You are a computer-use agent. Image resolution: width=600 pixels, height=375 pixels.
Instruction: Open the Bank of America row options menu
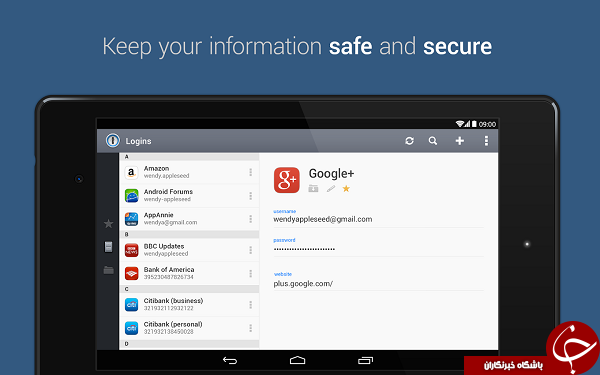(x=251, y=274)
